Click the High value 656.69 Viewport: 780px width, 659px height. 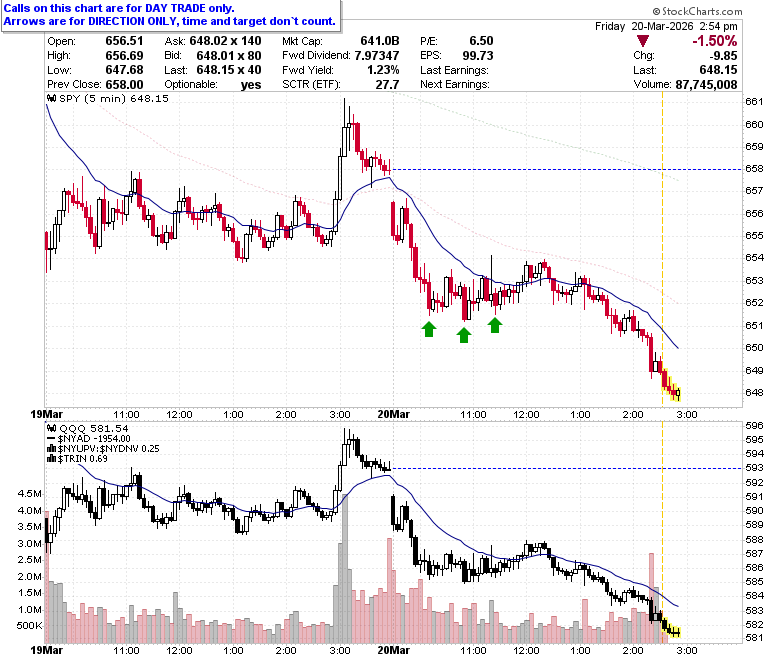click(x=124, y=55)
